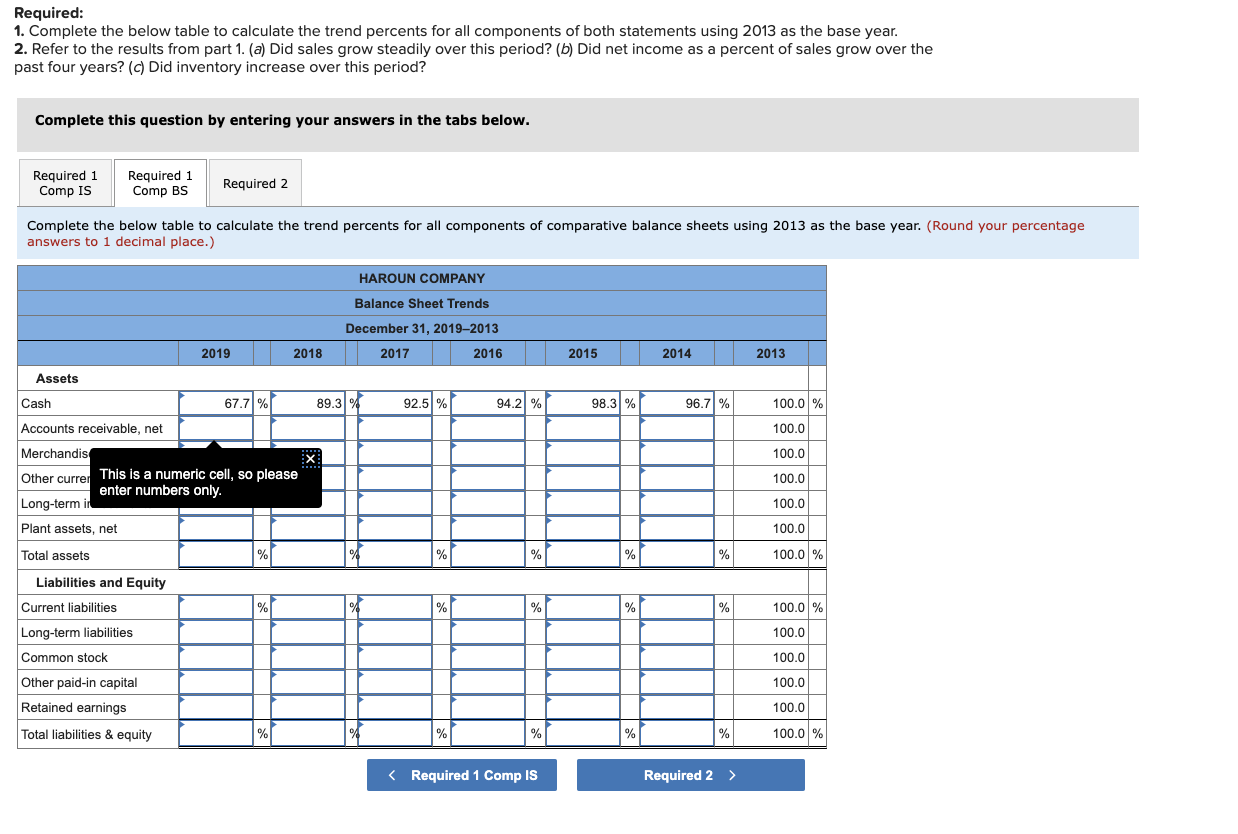Click the triangle marker on Total assets 2014 cell
Viewport: 1238px width, 834px height.
pyautogui.click(x=643, y=547)
